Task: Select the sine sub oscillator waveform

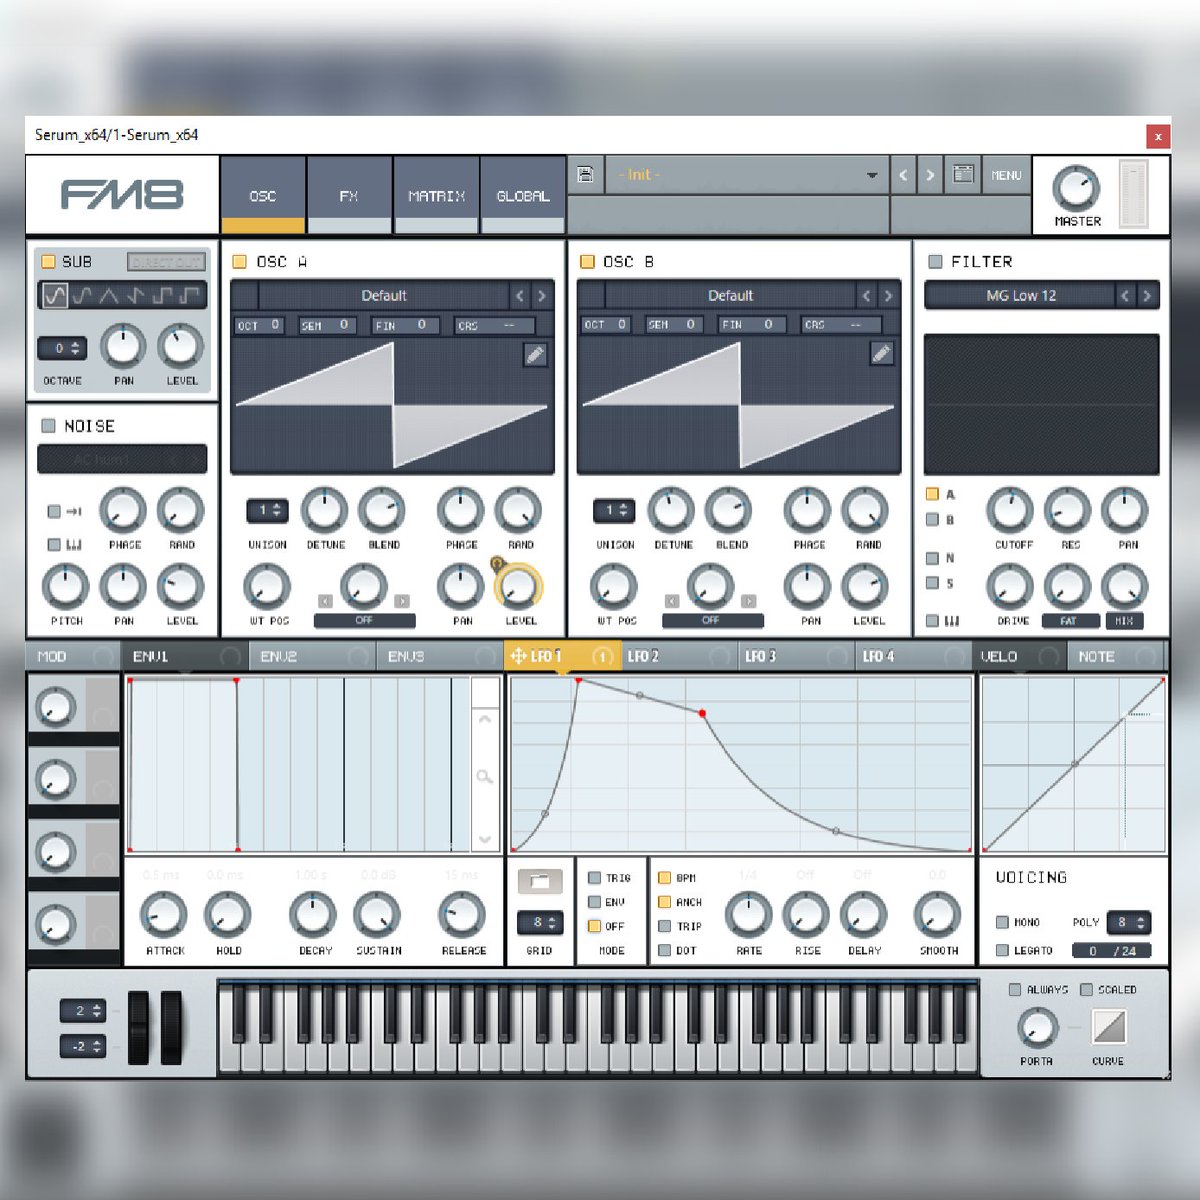Action: [x=55, y=295]
